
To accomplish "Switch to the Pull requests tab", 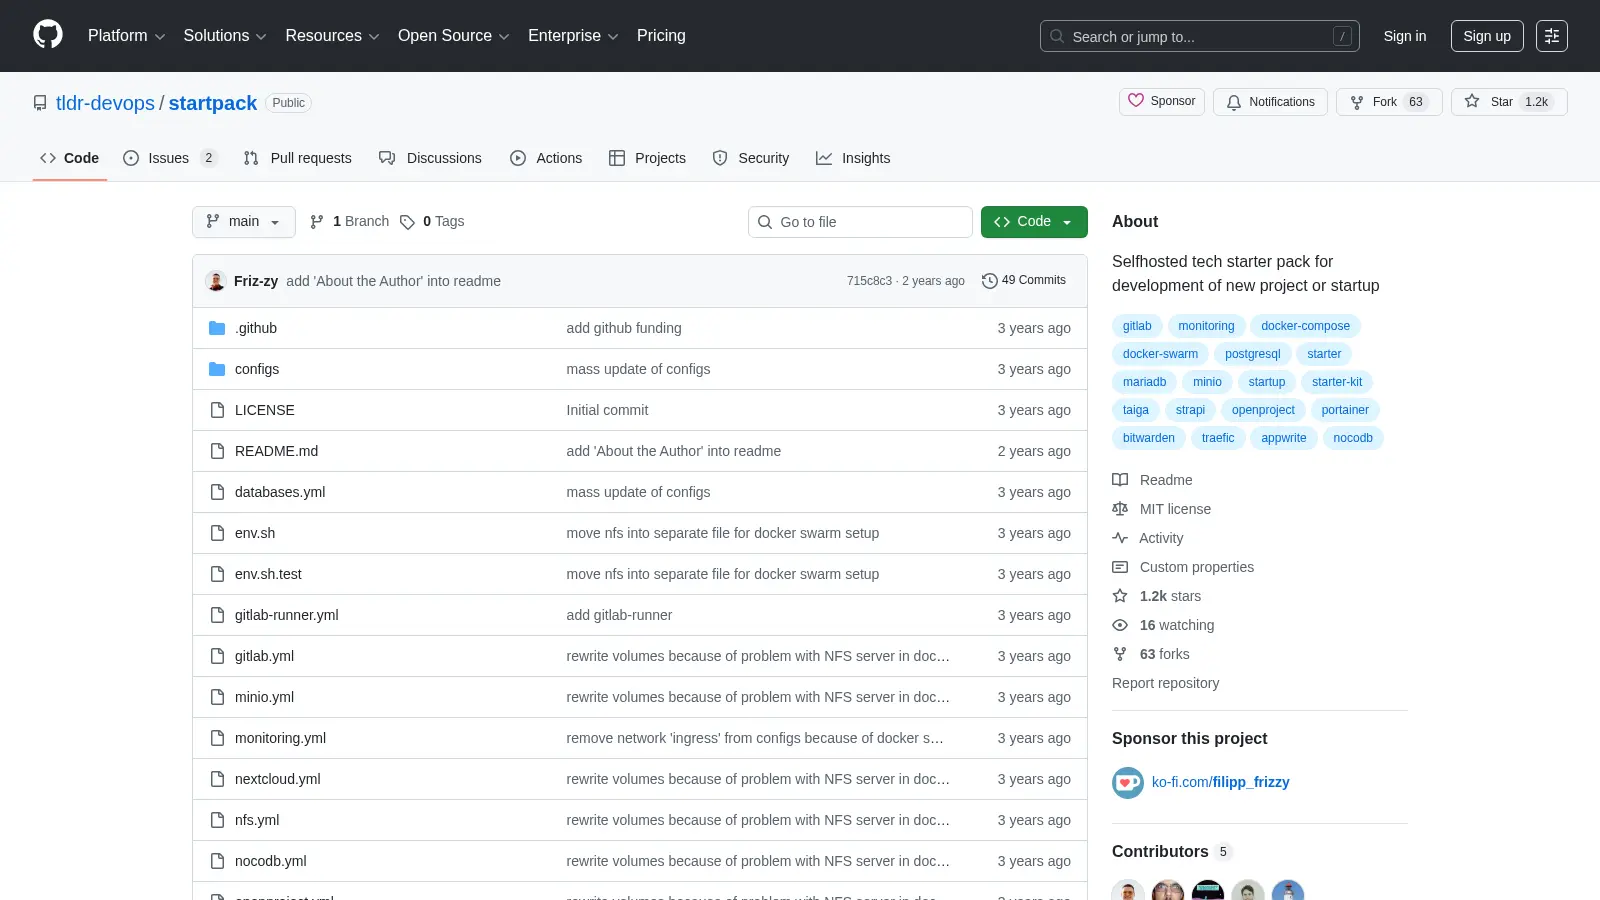I will 298,158.
